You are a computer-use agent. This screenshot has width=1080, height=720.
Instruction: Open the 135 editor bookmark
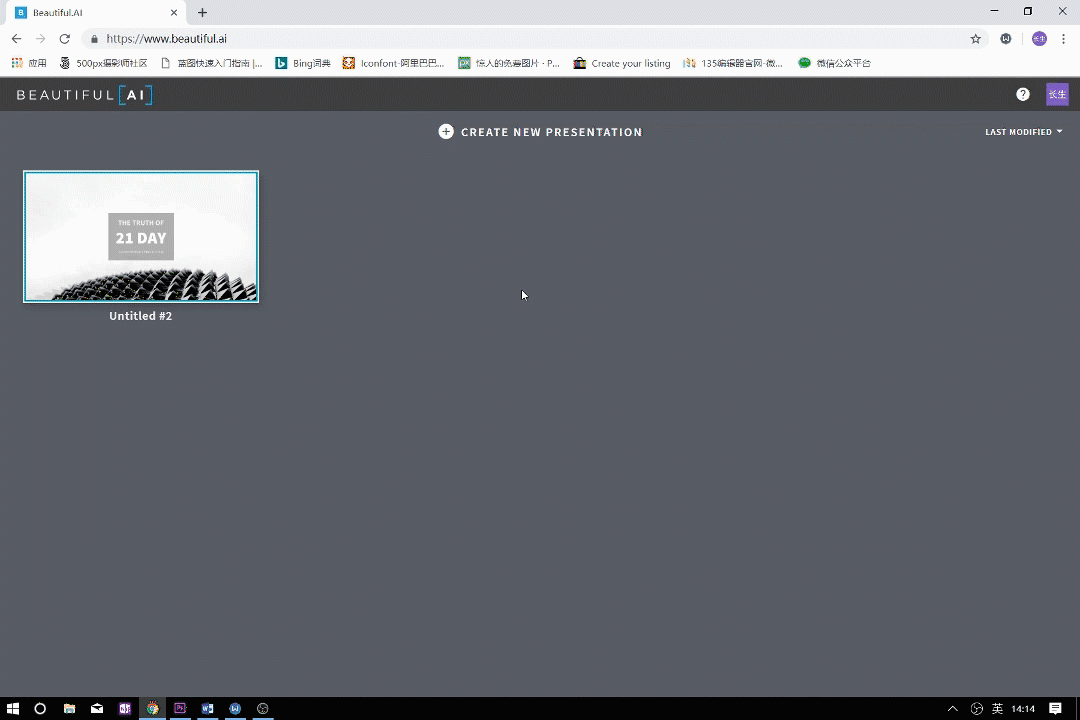pos(734,63)
